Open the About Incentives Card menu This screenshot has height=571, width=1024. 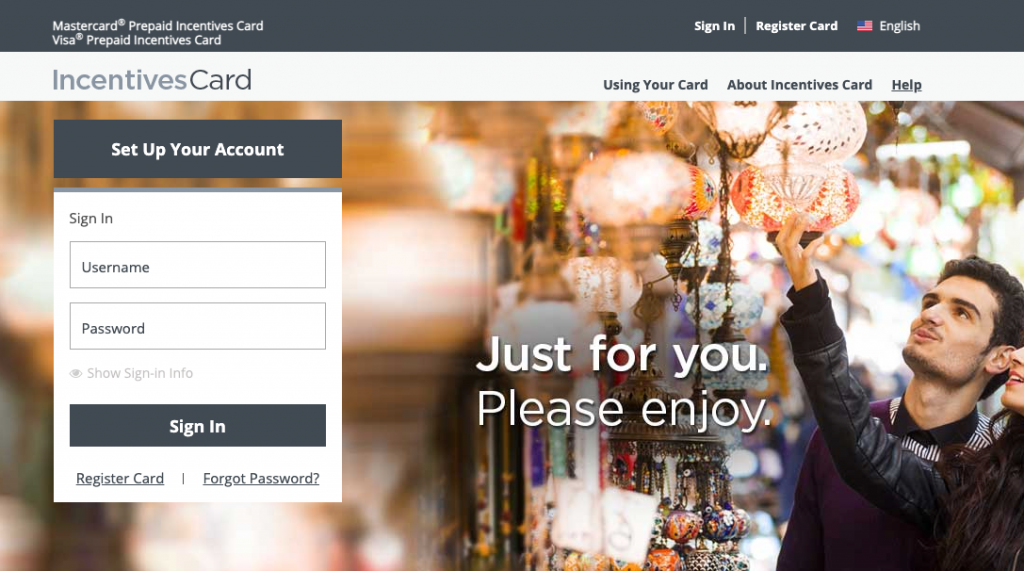[x=799, y=85]
